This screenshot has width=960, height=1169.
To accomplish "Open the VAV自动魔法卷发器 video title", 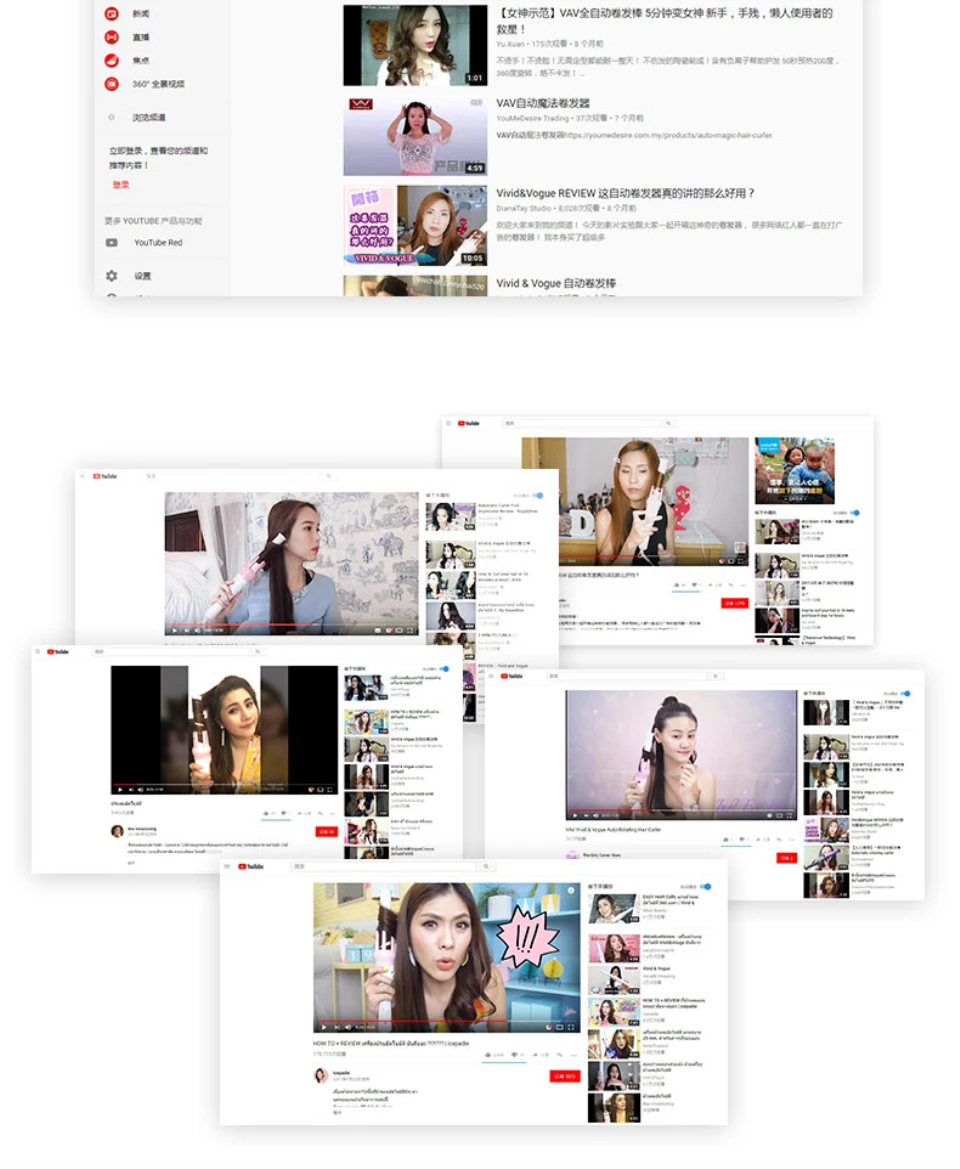I will [x=543, y=103].
